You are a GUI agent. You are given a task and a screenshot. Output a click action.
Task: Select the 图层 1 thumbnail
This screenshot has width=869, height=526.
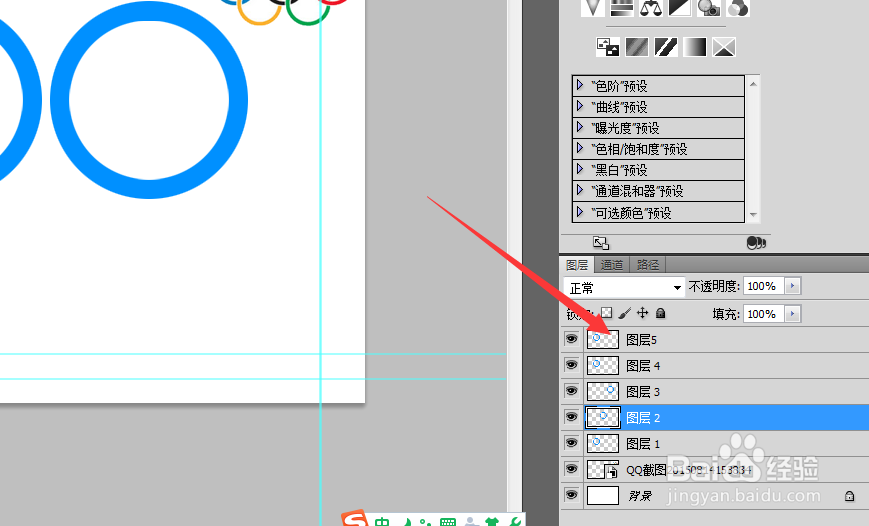[x=603, y=443]
